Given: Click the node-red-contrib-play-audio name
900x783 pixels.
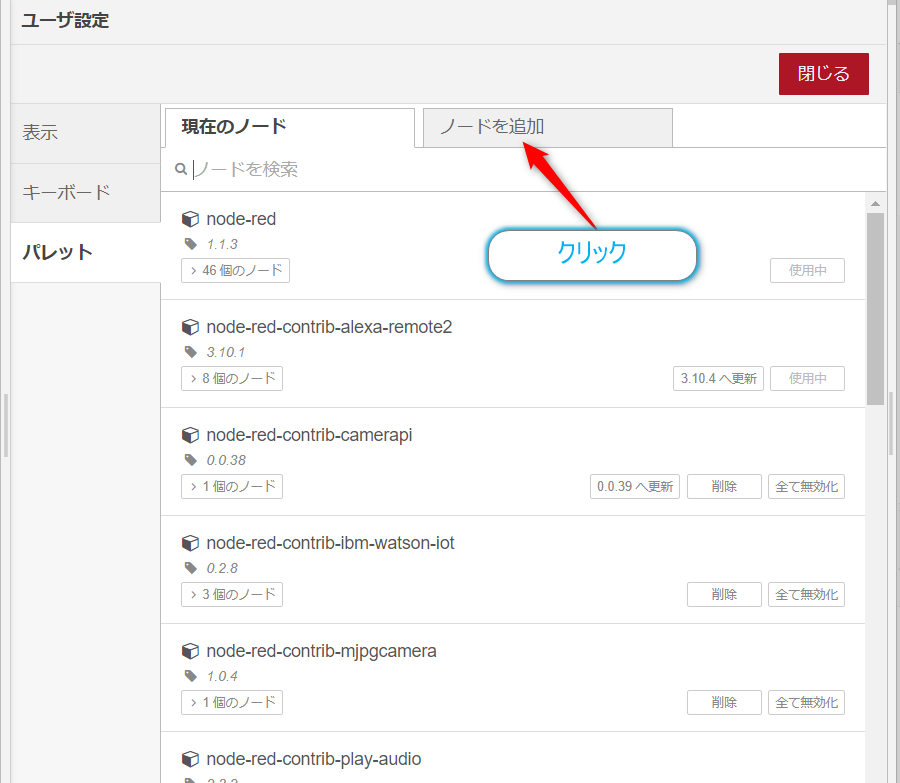Looking at the screenshot, I should (313, 758).
